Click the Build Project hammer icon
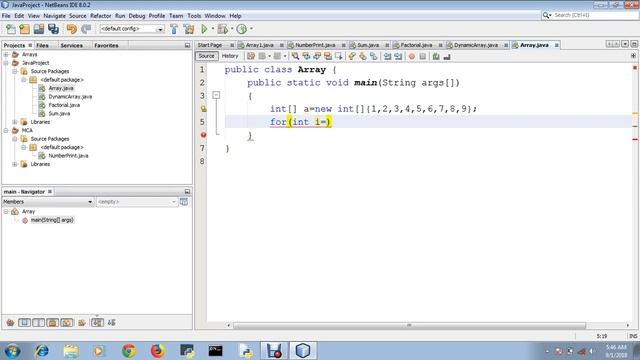 [174, 29]
